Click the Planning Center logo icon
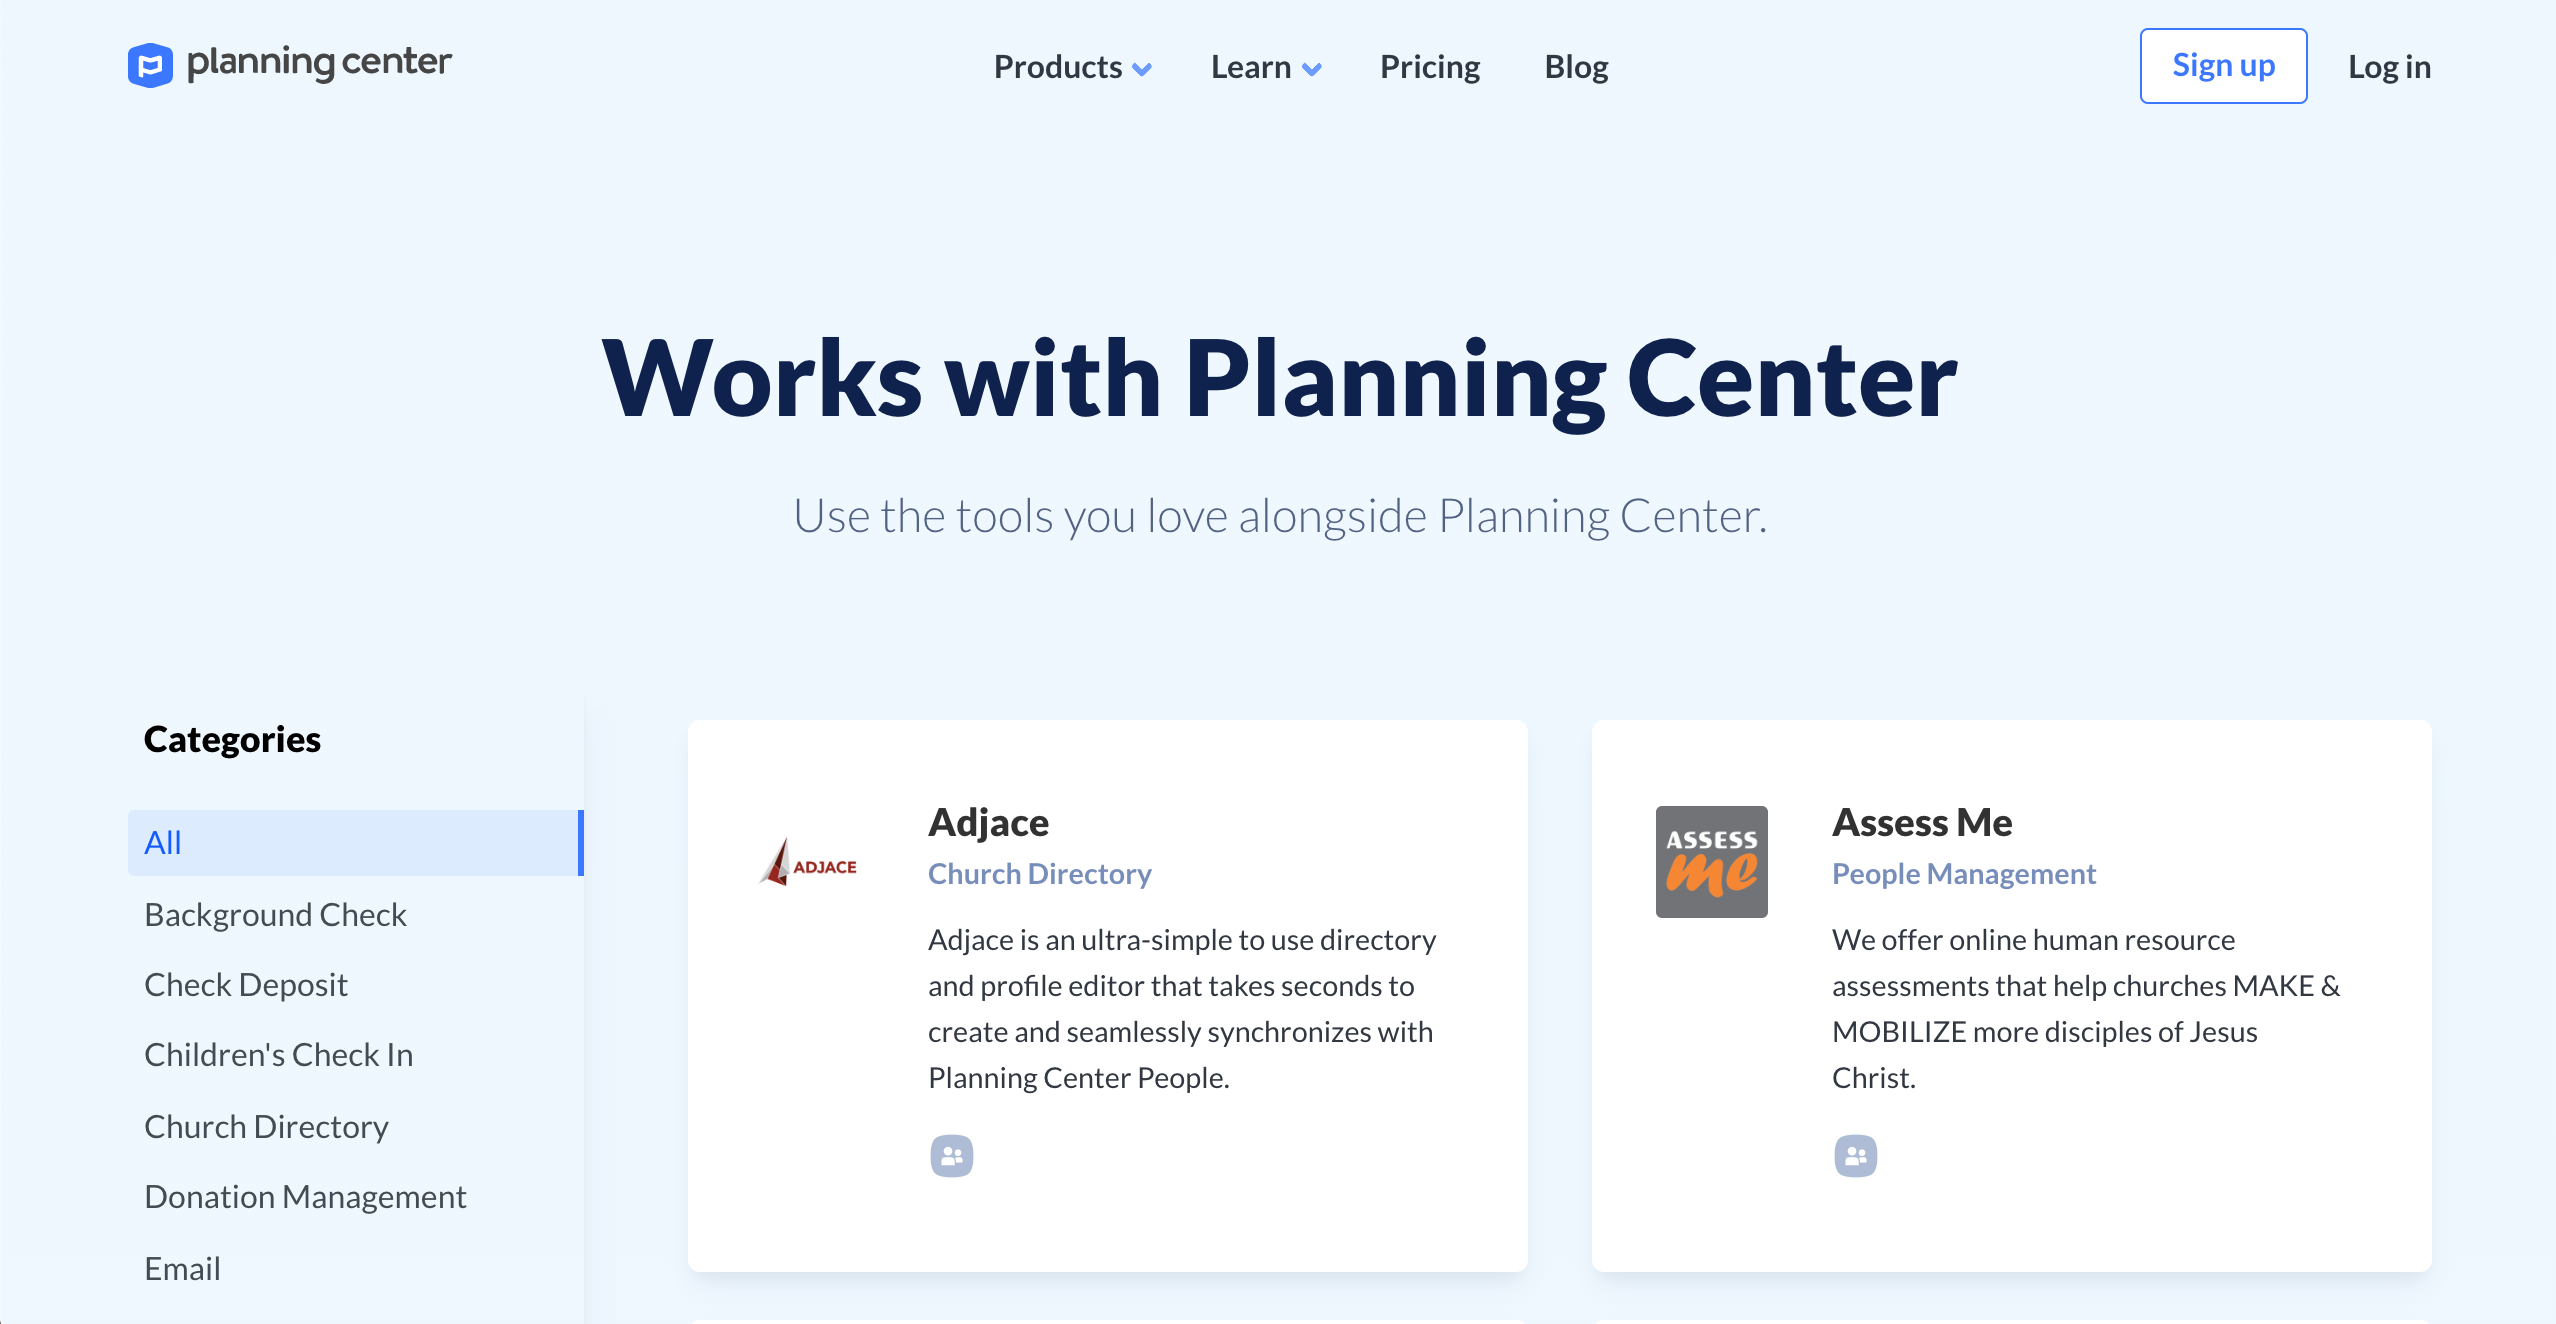The height and width of the screenshot is (1324, 2556). coord(150,65)
